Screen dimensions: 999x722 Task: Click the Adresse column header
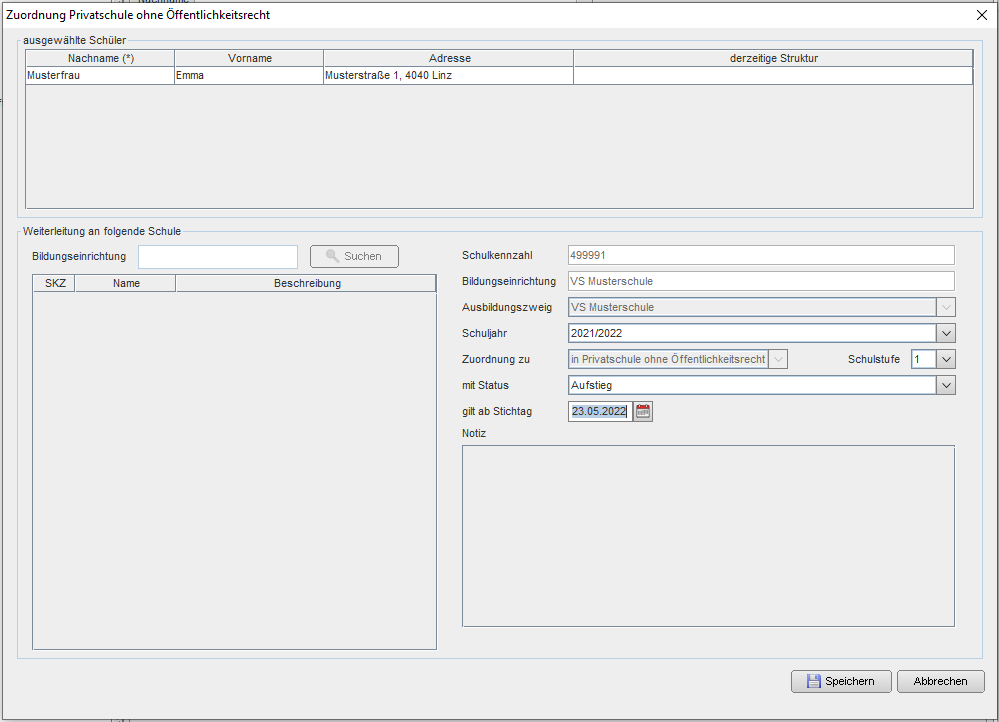(x=449, y=58)
